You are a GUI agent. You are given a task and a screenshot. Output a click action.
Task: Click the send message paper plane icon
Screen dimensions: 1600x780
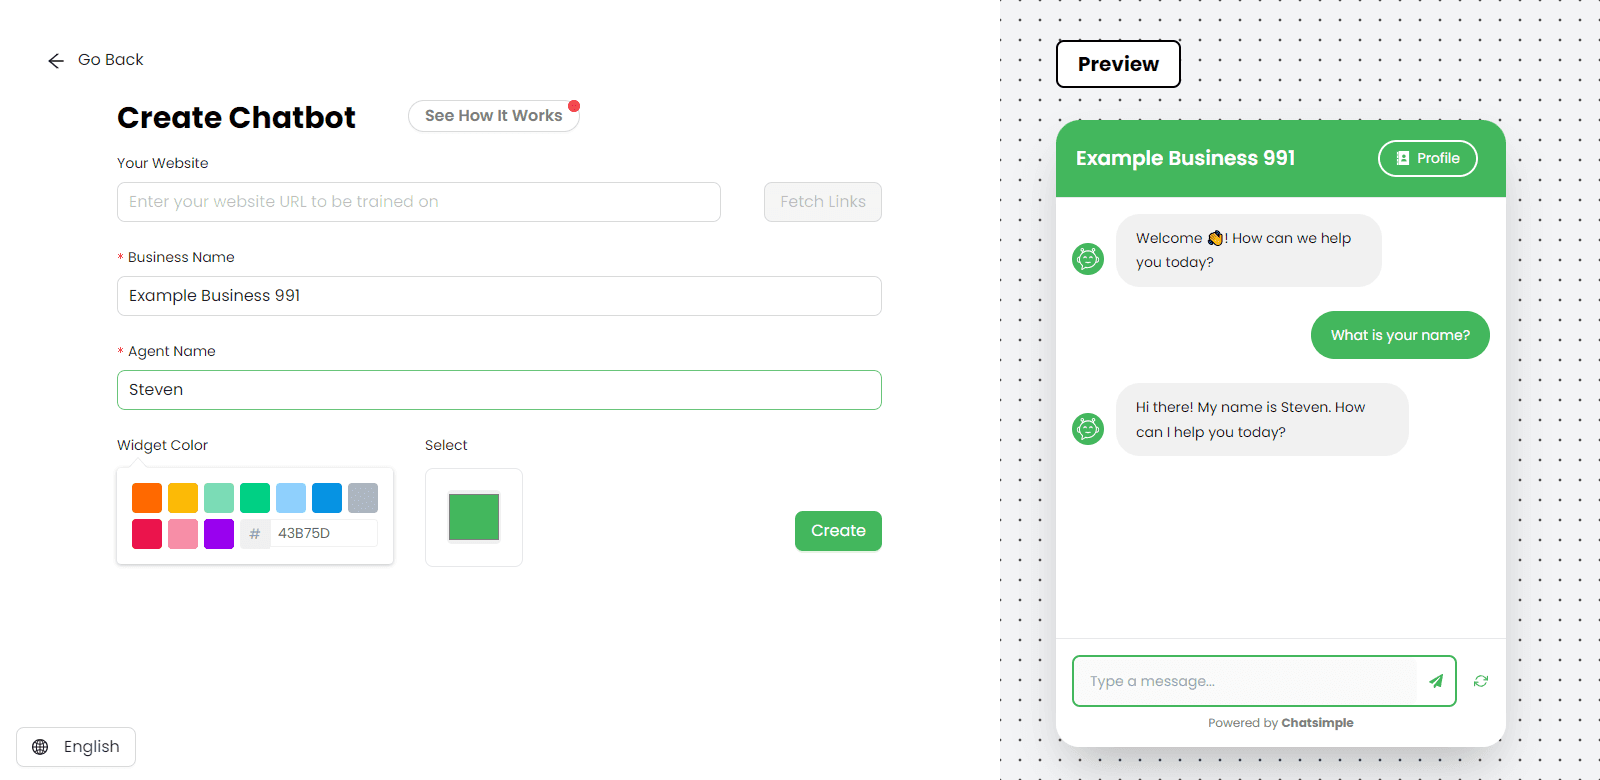coord(1436,681)
